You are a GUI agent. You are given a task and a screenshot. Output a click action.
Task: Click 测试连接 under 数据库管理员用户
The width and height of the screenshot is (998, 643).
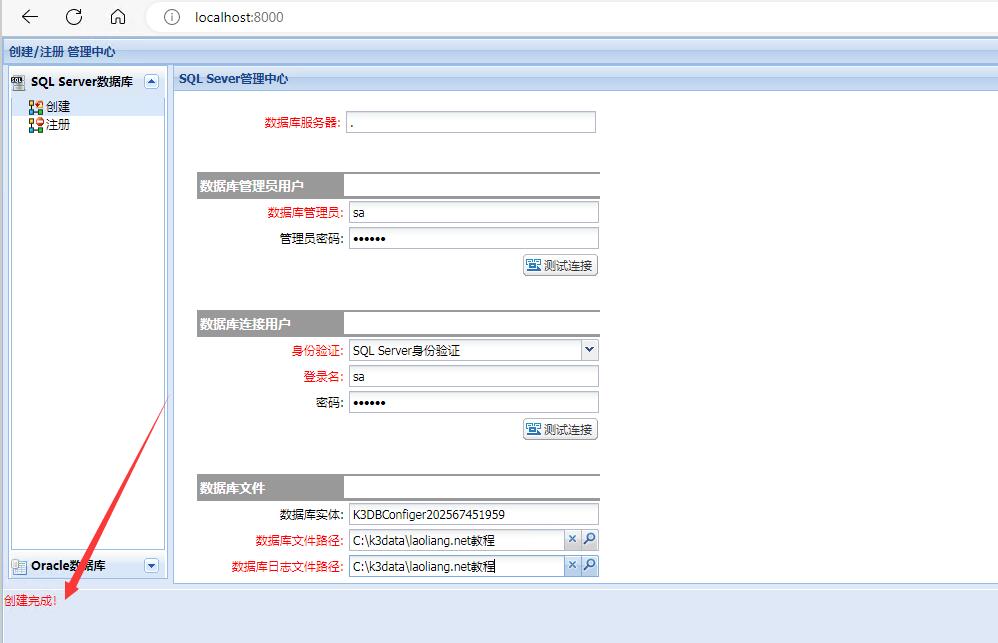(x=560, y=265)
